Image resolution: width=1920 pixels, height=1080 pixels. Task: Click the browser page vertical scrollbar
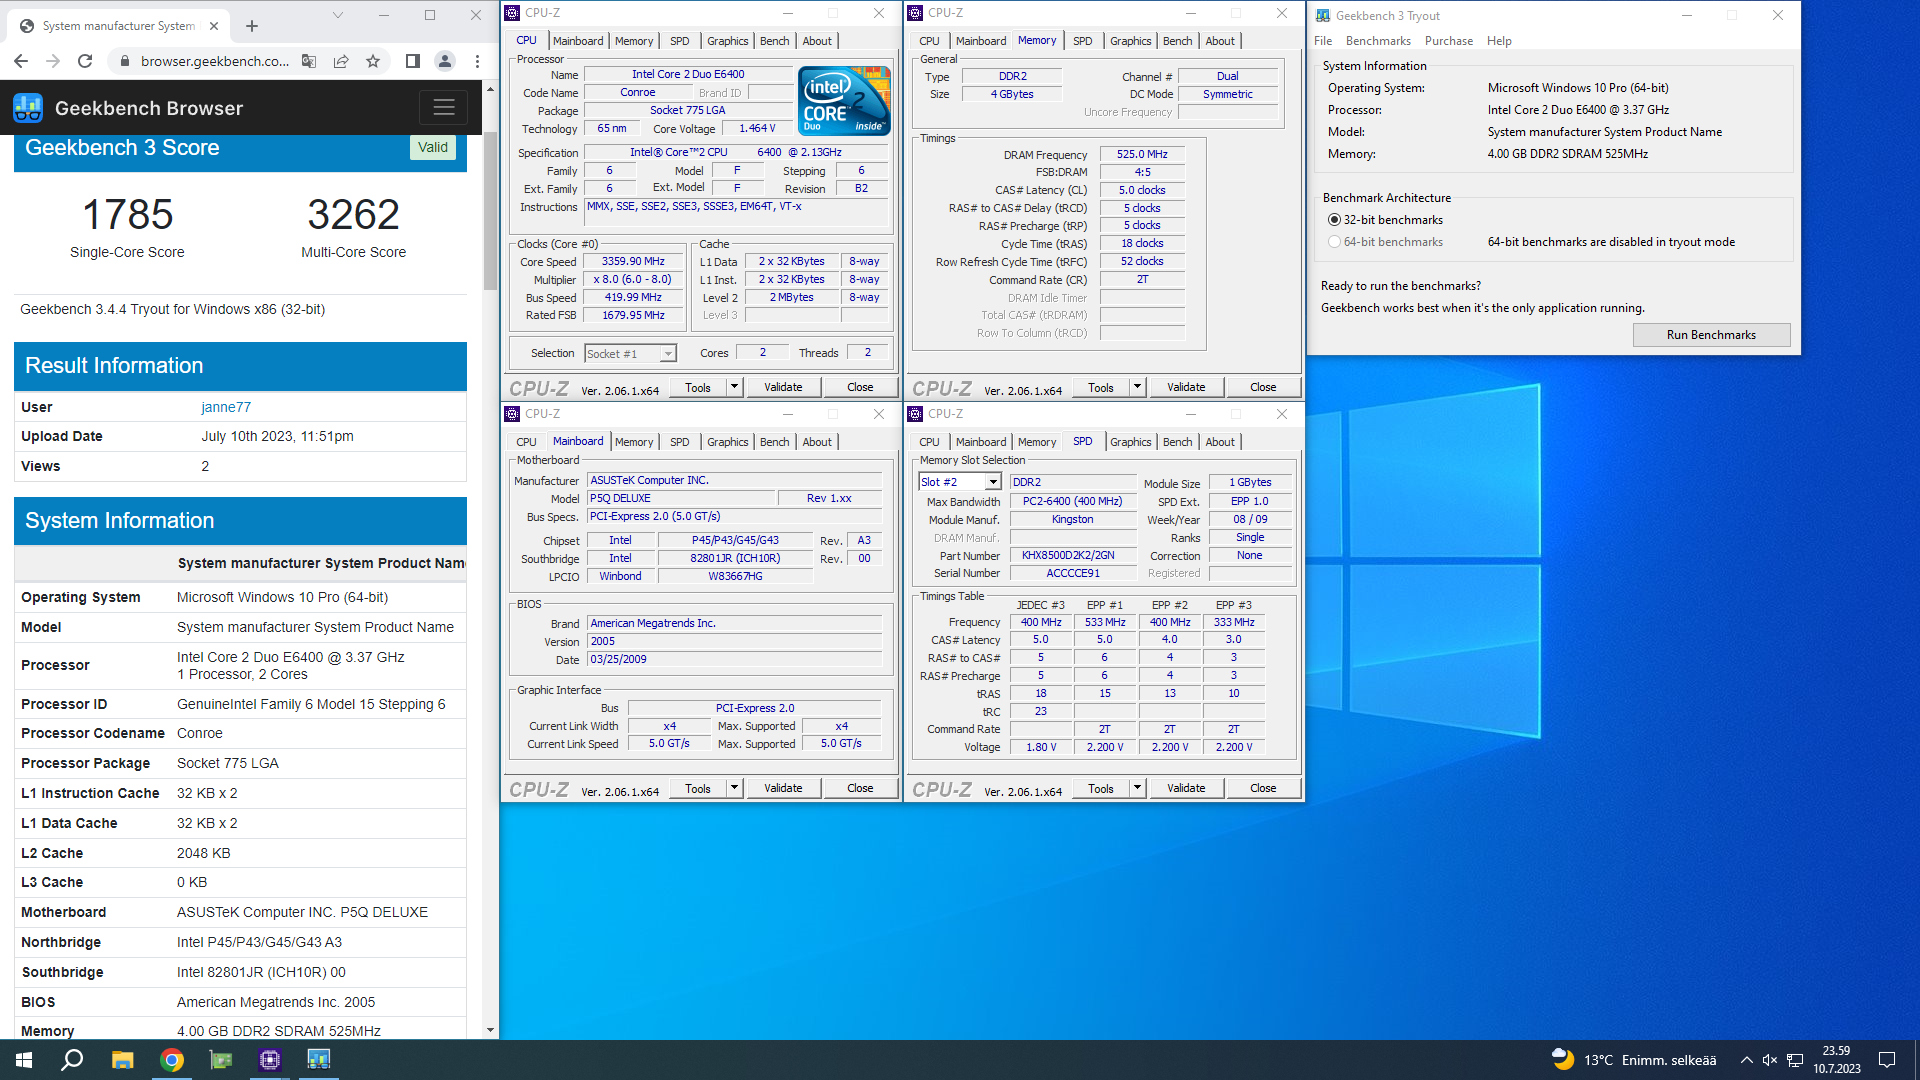coord(490,210)
